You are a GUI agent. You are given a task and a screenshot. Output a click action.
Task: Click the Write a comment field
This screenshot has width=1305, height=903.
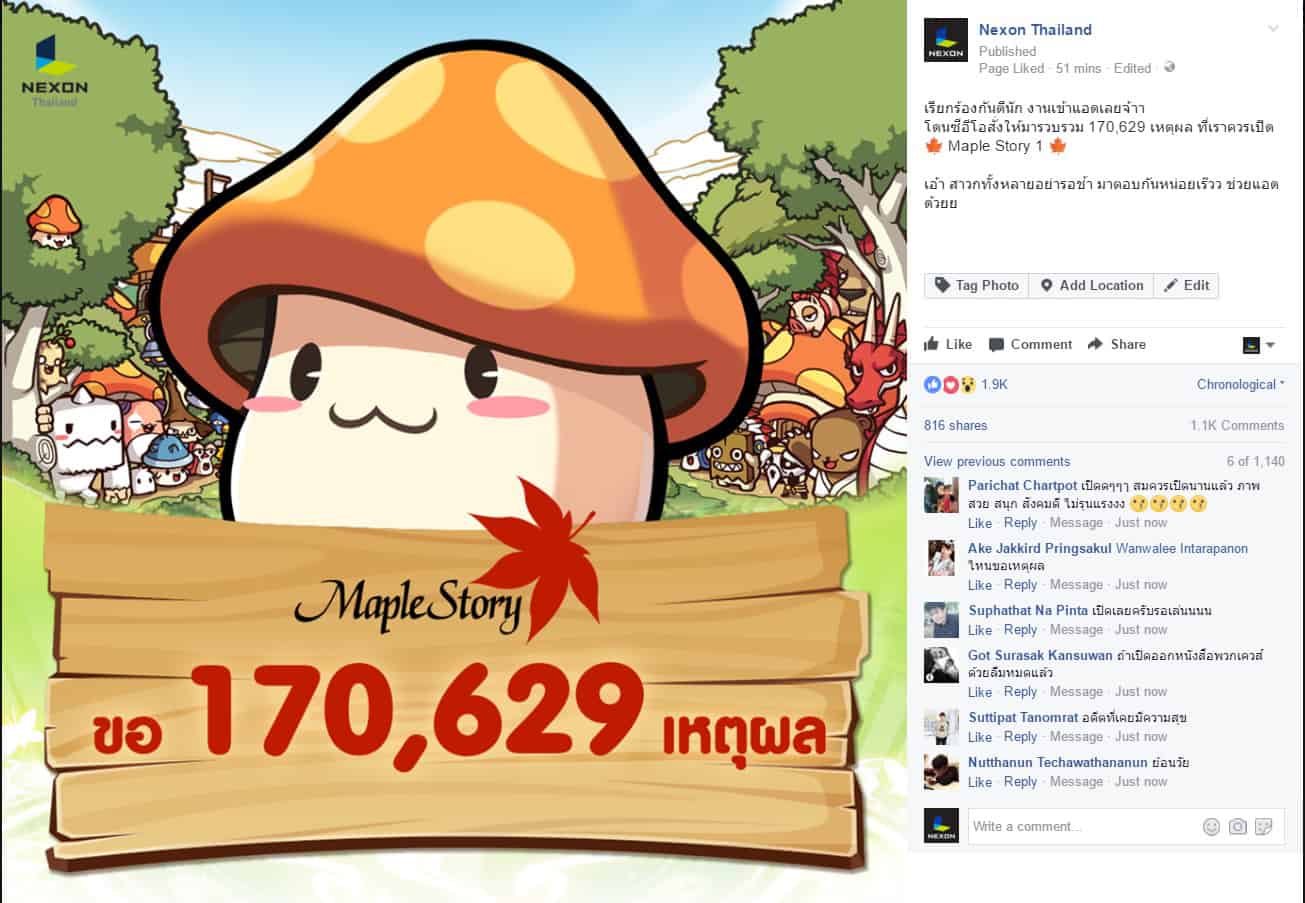[1084, 826]
